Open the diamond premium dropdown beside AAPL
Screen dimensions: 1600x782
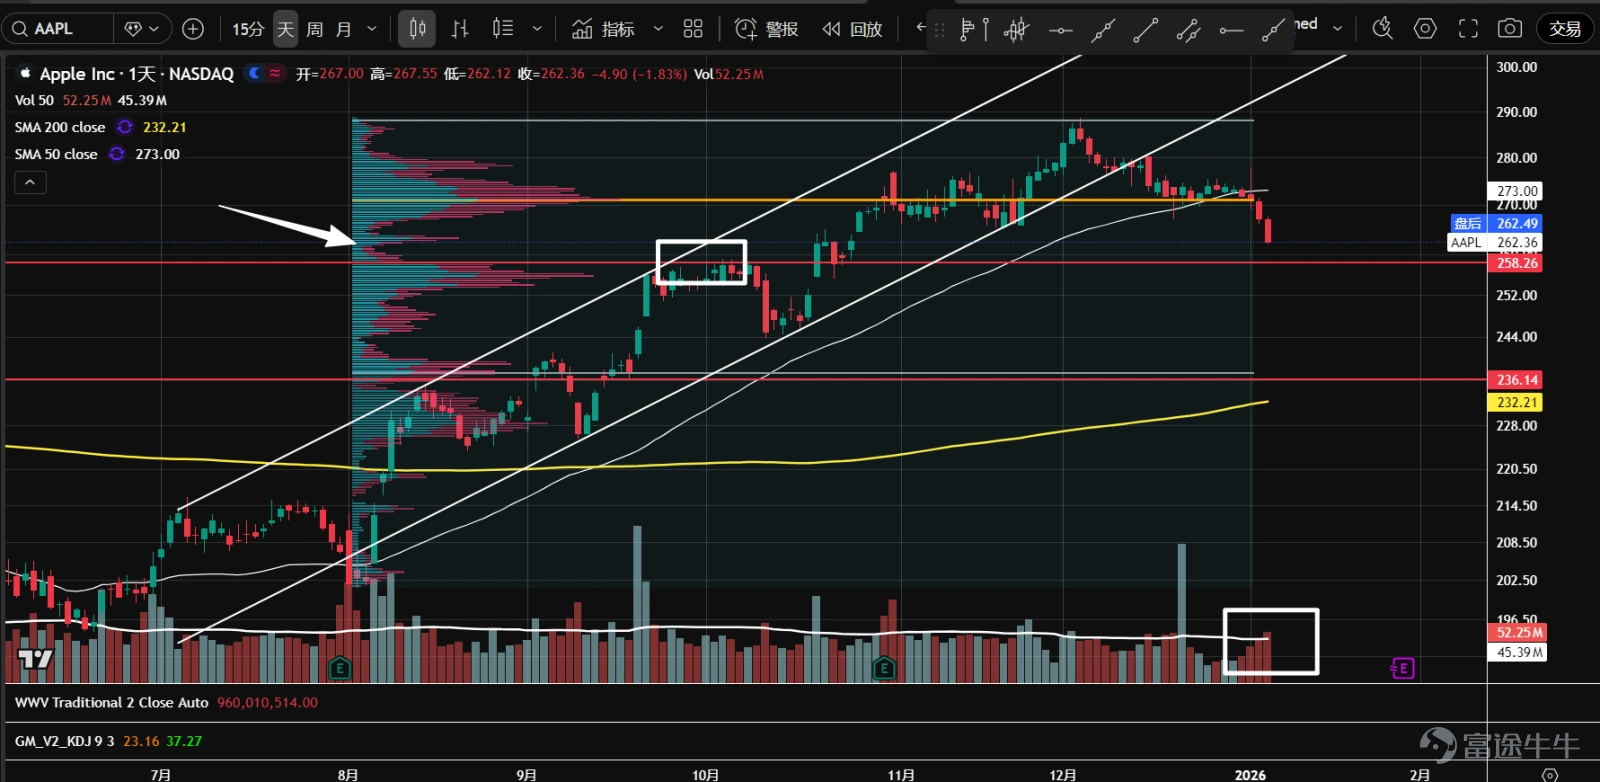coord(142,29)
